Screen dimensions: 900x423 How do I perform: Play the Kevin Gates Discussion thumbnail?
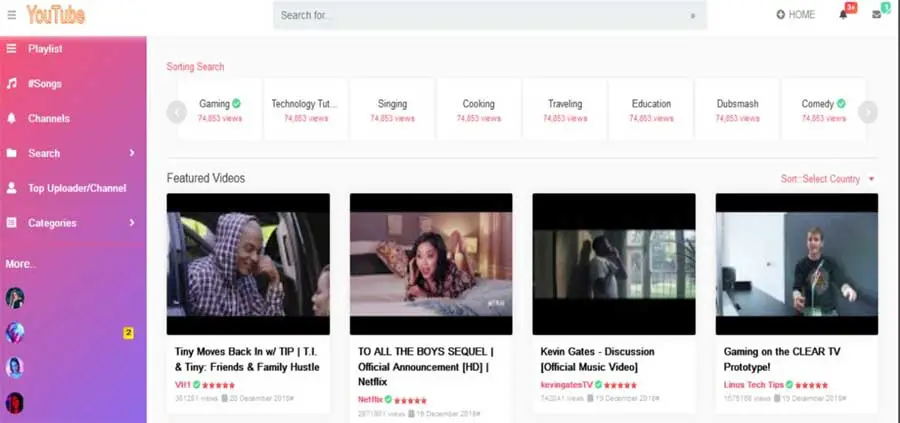(x=614, y=264)
